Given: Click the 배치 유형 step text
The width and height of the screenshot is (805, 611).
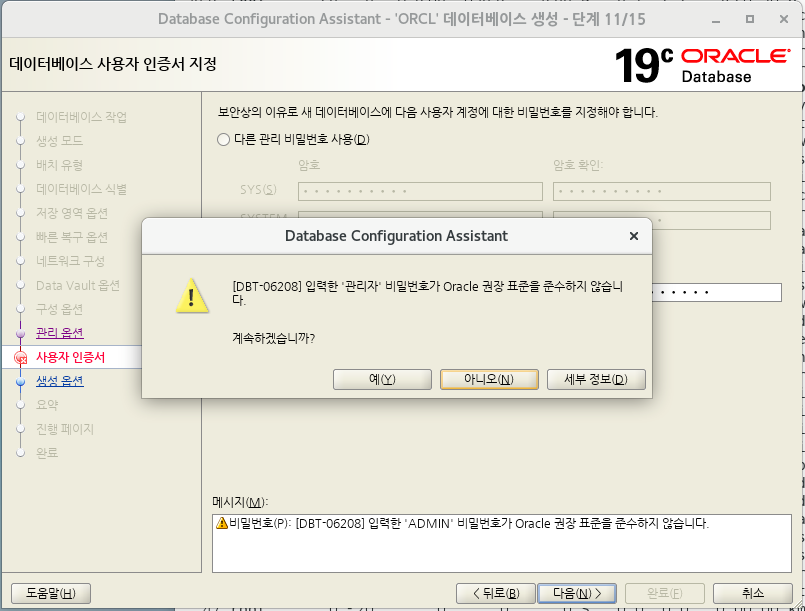Looking at the screenshot, I should click(59, 165).
